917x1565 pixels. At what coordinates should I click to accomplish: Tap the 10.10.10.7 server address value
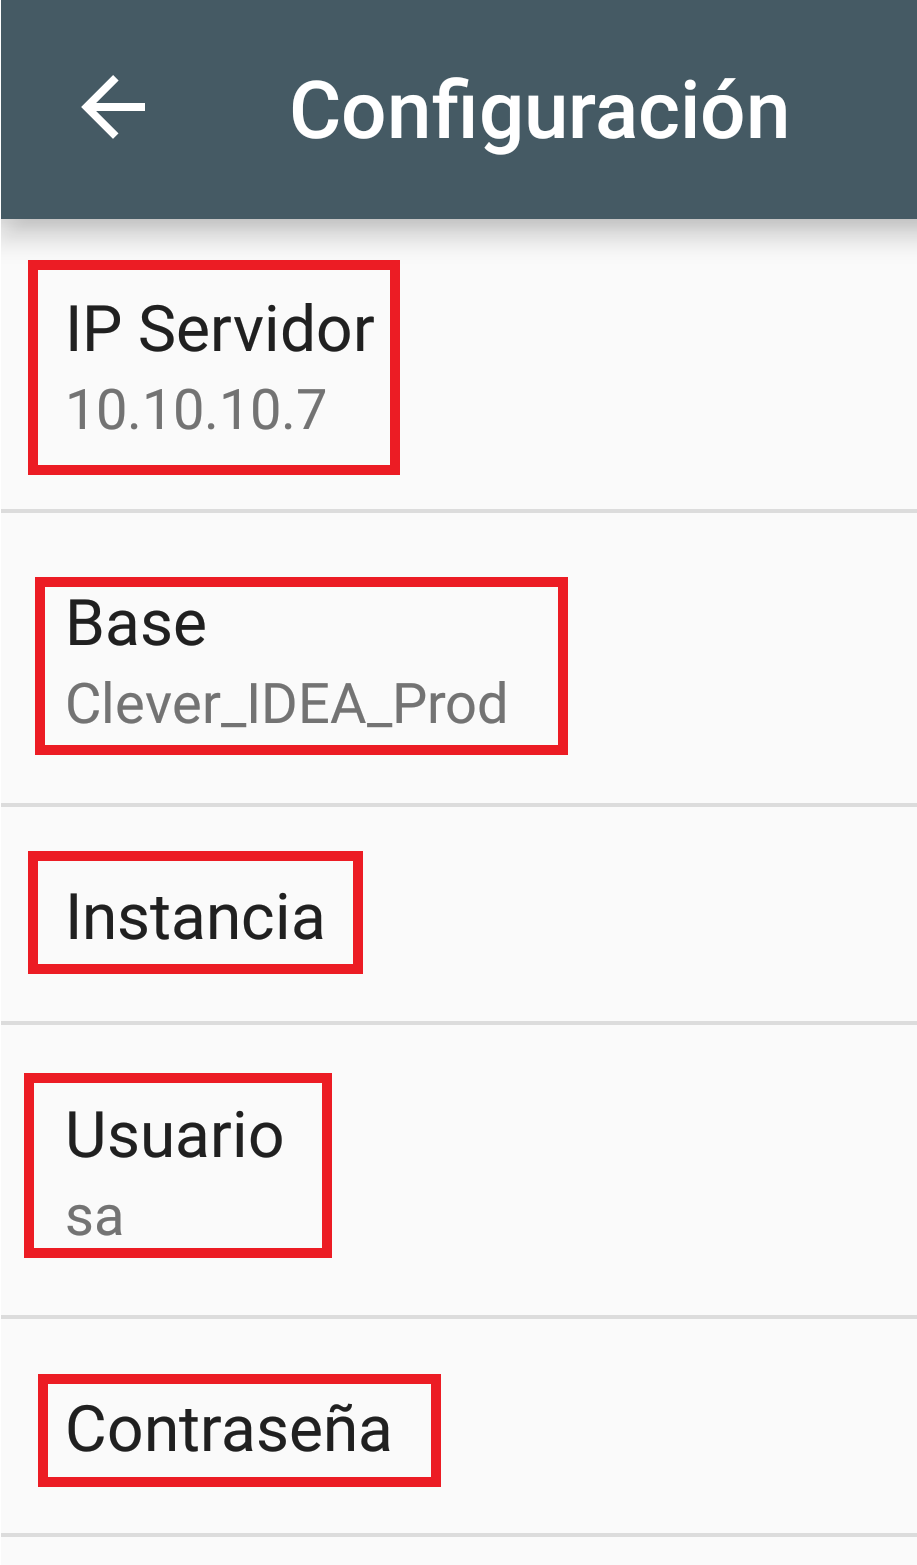(x=196, y=410)
